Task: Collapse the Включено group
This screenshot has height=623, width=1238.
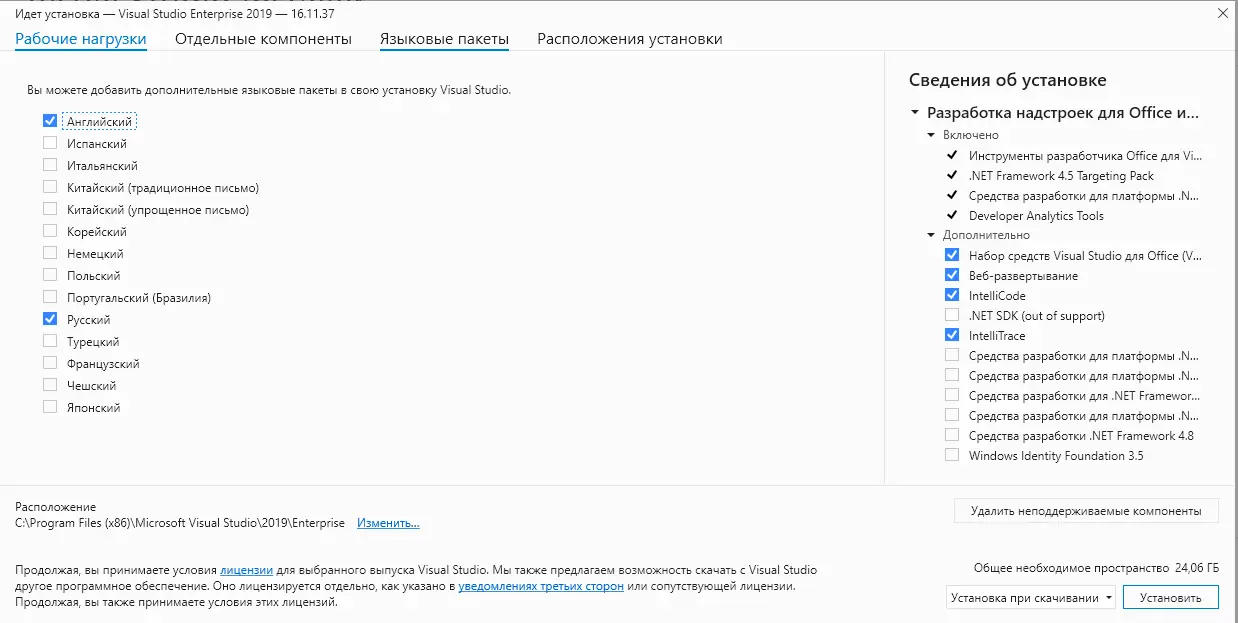Action: pyautogui.click(x=931, y=135)
